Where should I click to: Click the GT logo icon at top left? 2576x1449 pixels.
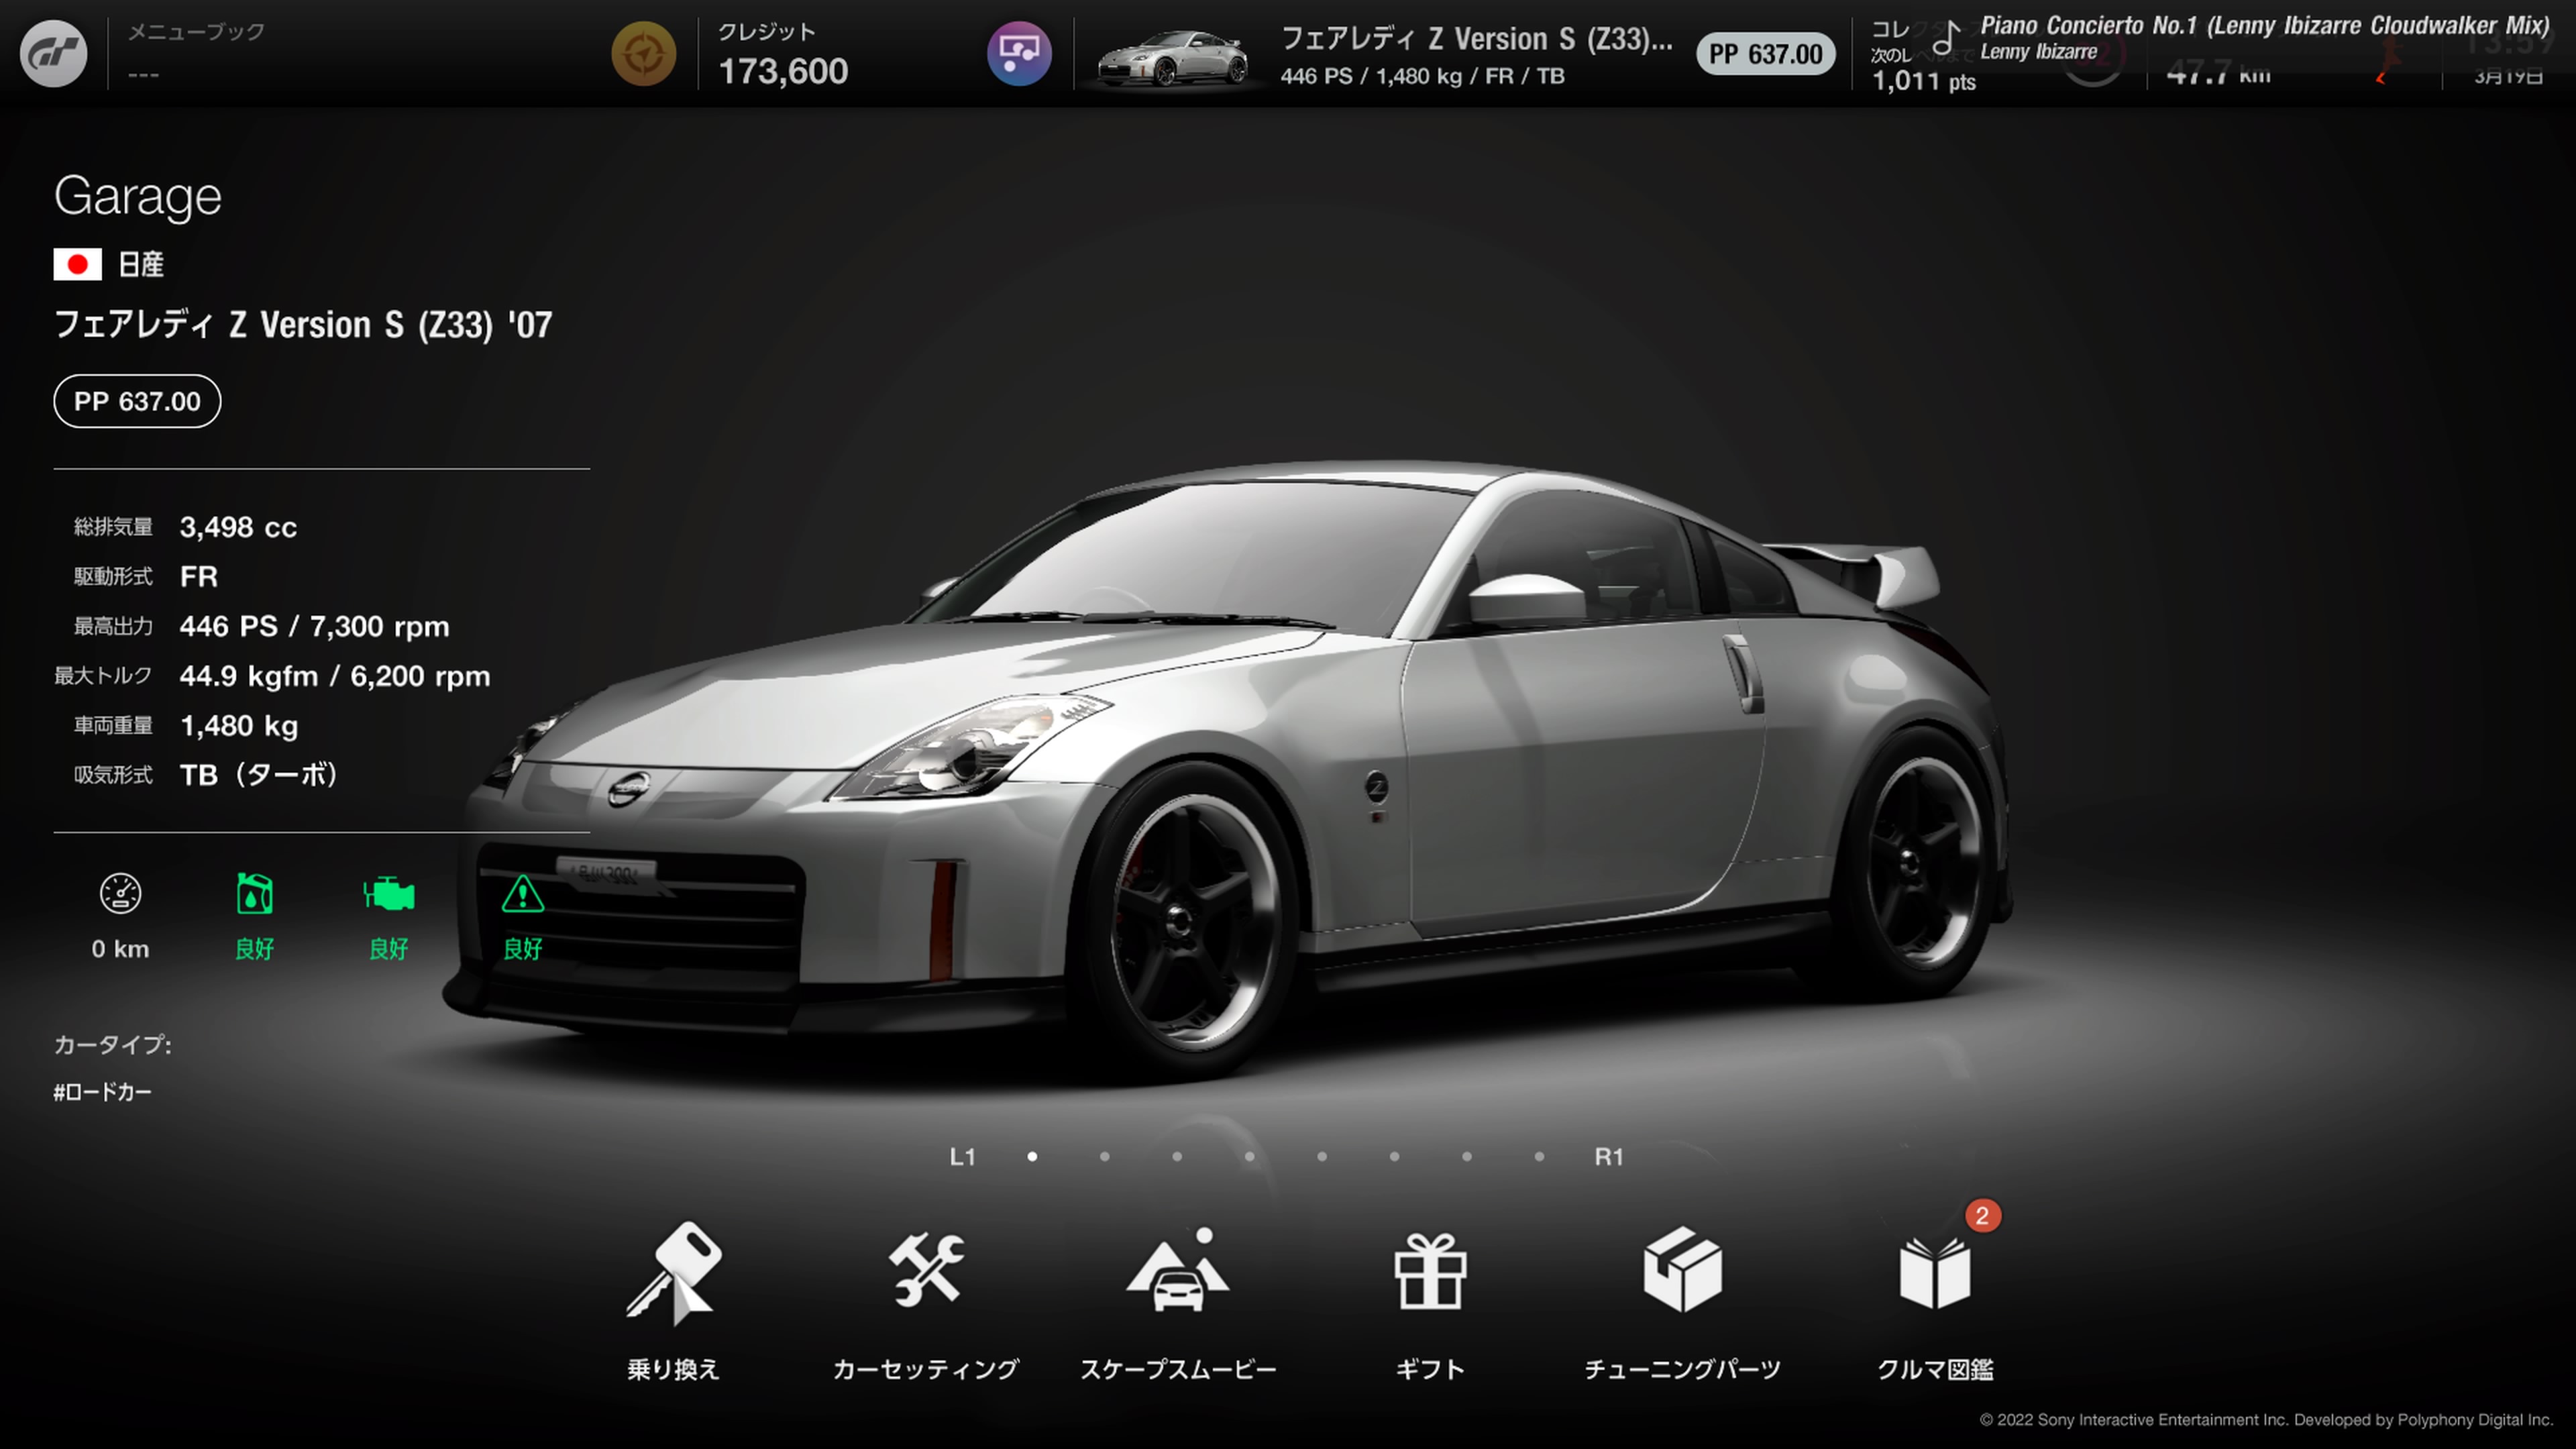tap(53, 53)
